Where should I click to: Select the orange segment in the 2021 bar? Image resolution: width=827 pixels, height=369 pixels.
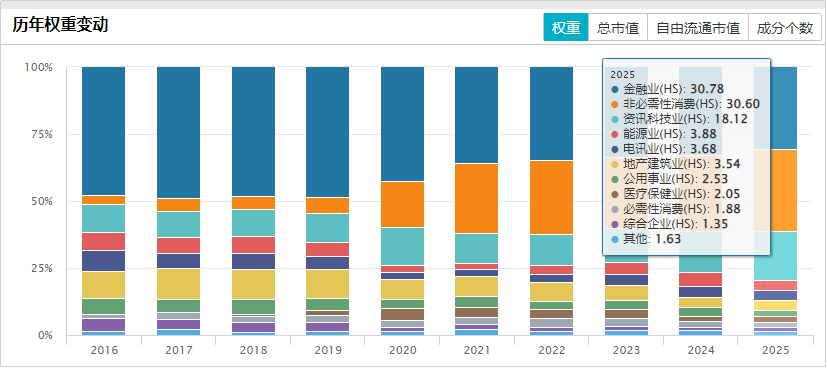point(477,199)
